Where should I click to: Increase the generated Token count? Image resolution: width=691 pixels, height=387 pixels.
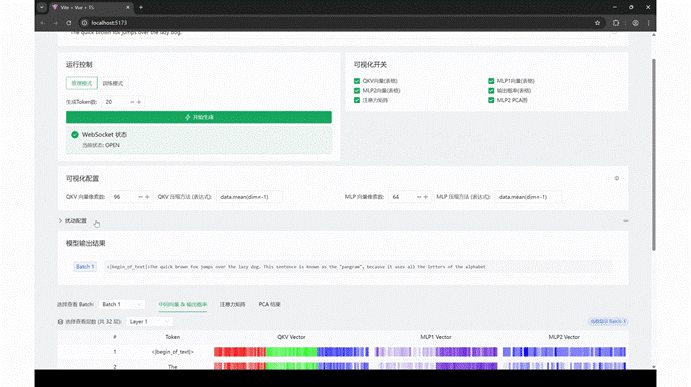[139, 102]
